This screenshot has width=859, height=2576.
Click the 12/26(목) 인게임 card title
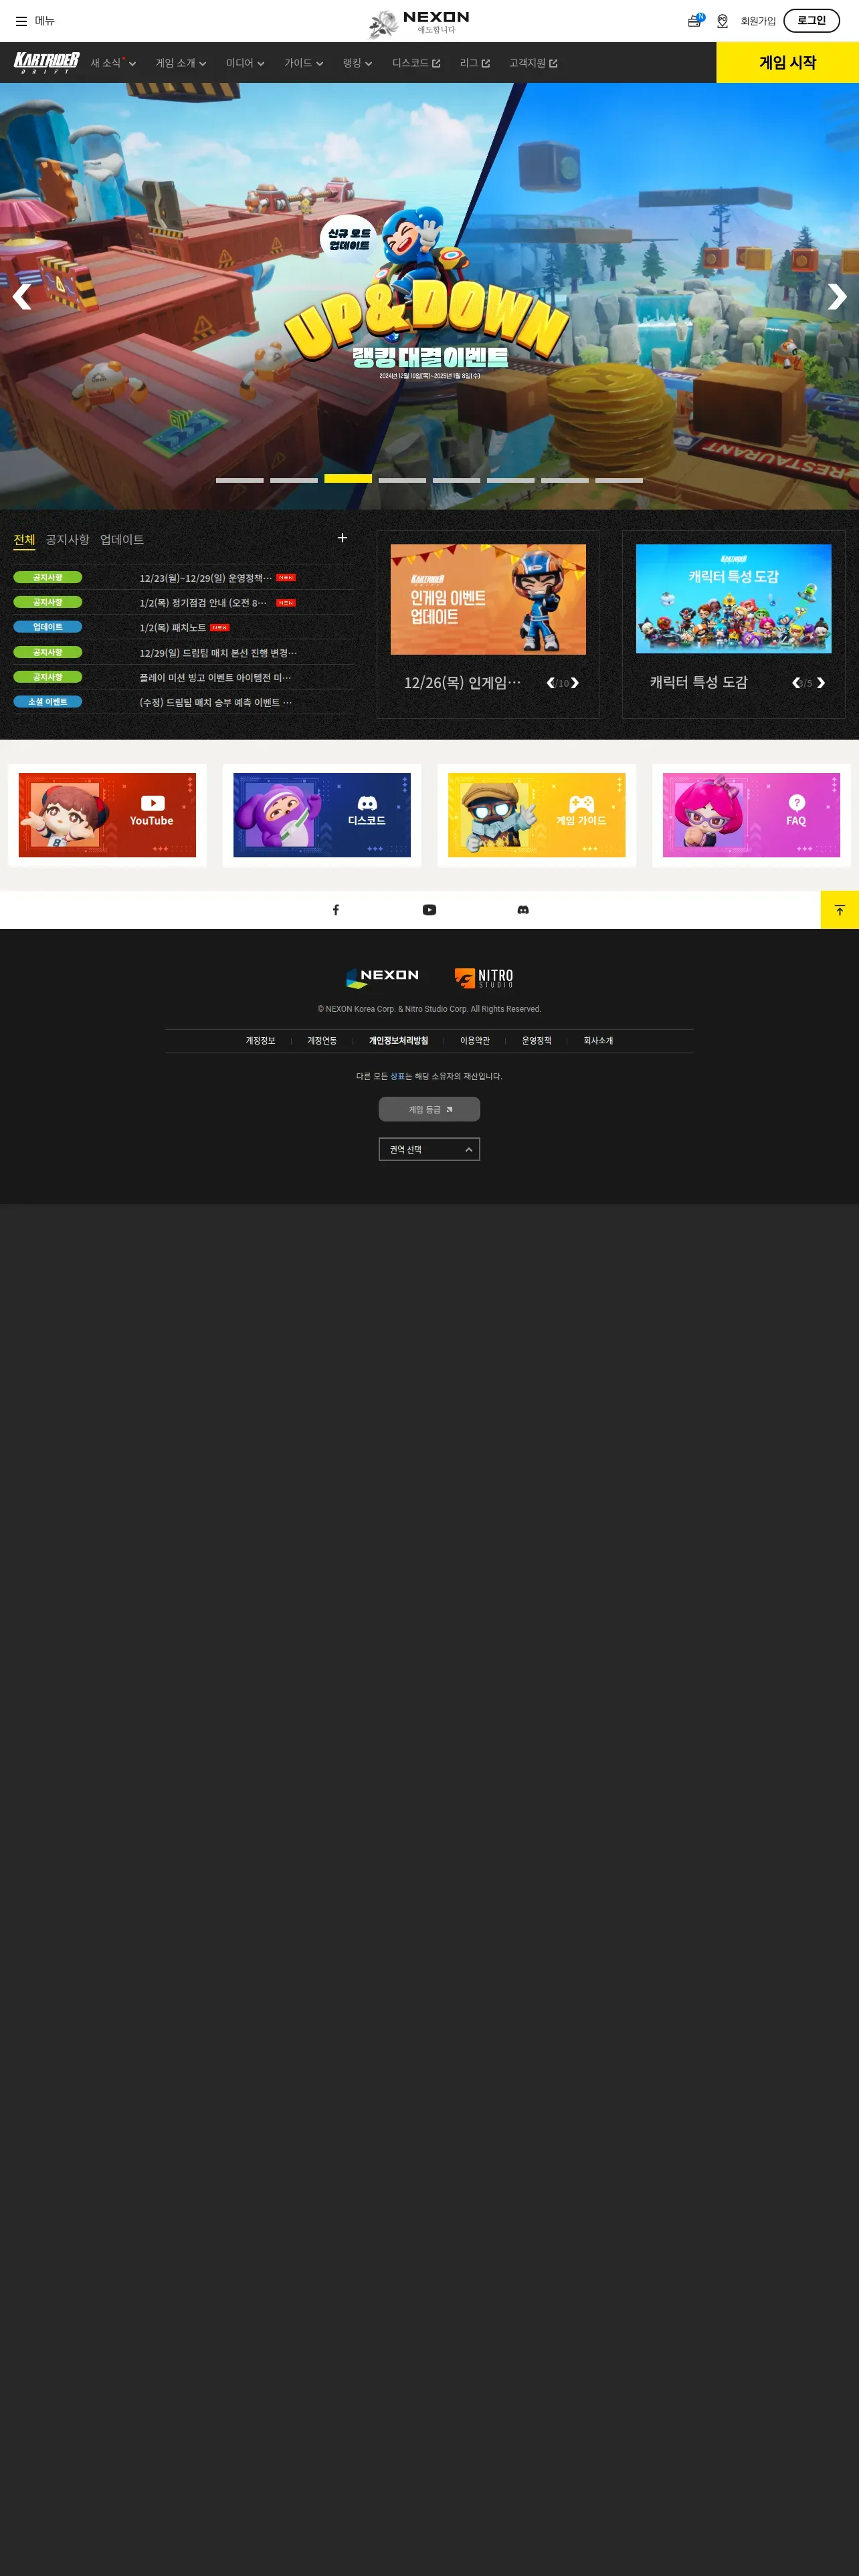click(x=462, y=683)
